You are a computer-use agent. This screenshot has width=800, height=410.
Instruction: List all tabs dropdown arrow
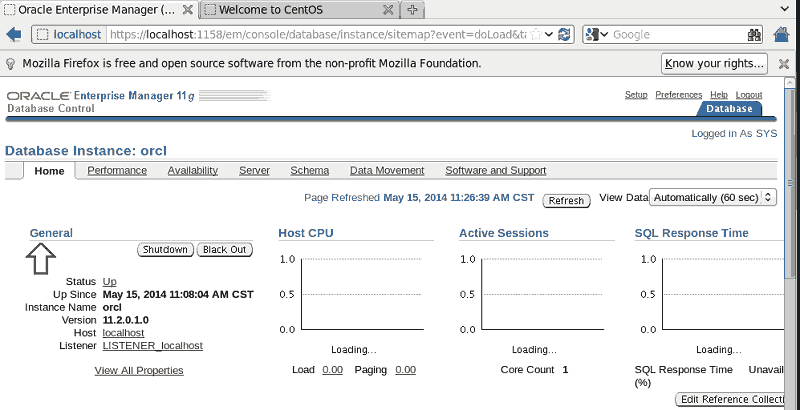point(785,9)
